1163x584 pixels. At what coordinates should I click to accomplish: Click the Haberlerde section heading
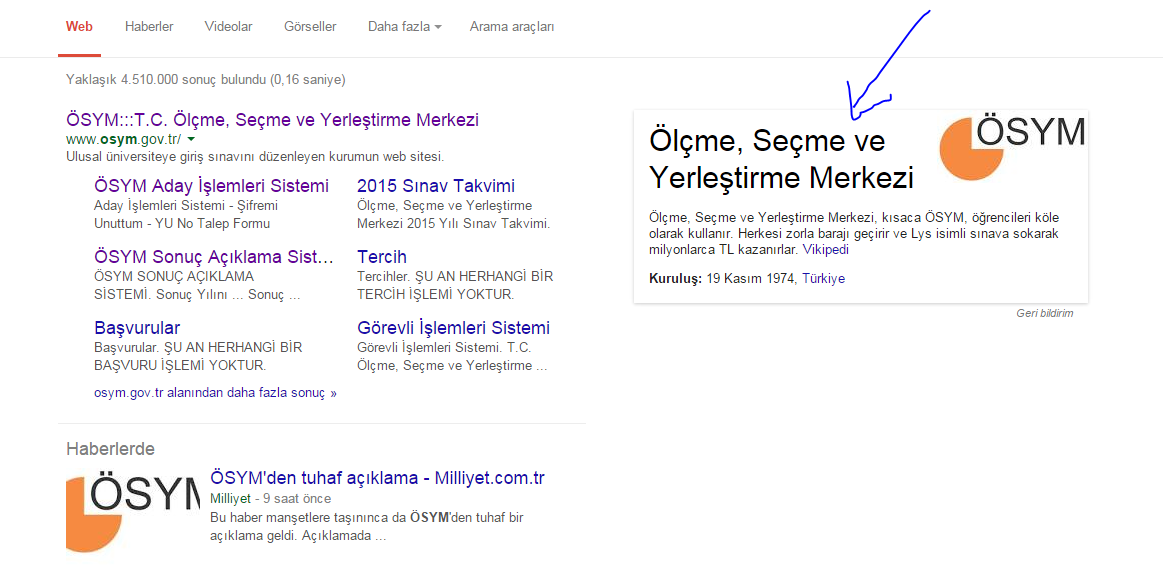[111, 449]
